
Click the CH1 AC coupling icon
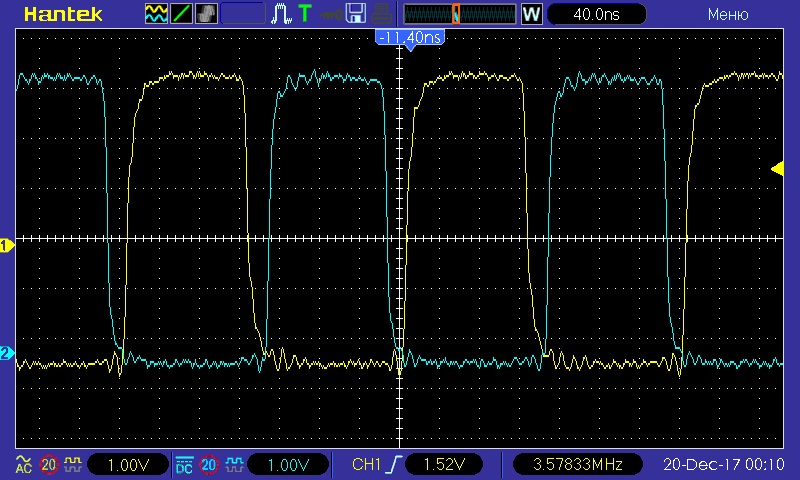pyautogui.click(x=23, y=464)
